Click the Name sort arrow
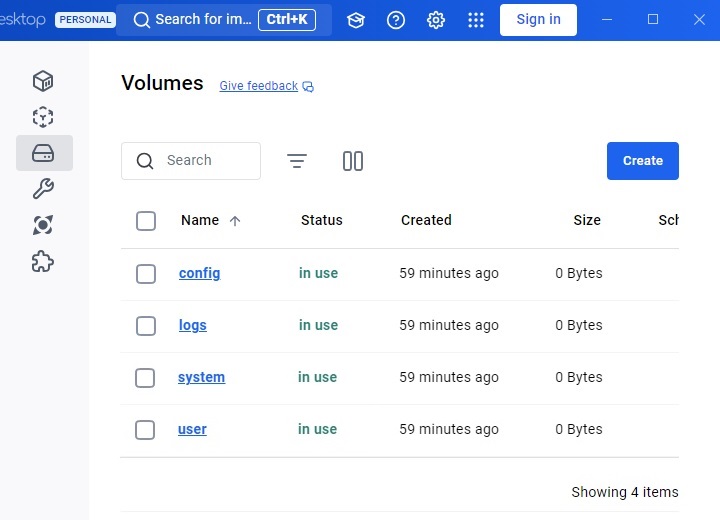This screenshot has height=520, width=720. [235, 221]
